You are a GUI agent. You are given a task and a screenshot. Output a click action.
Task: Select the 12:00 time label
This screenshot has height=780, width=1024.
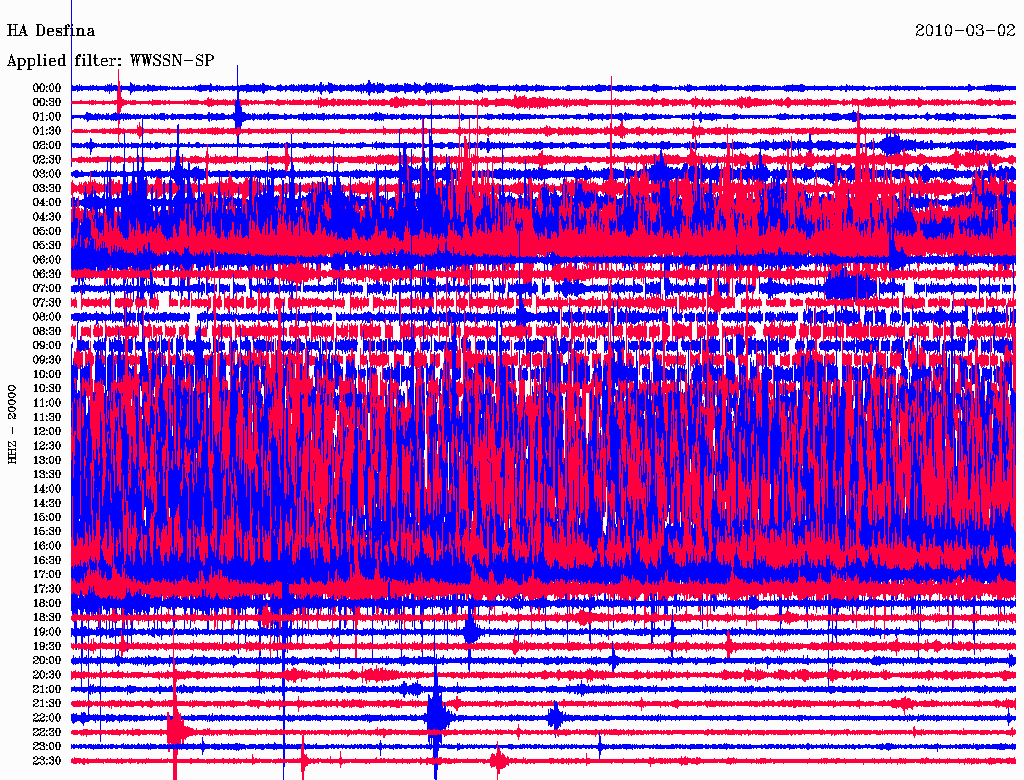pos(47,431)
